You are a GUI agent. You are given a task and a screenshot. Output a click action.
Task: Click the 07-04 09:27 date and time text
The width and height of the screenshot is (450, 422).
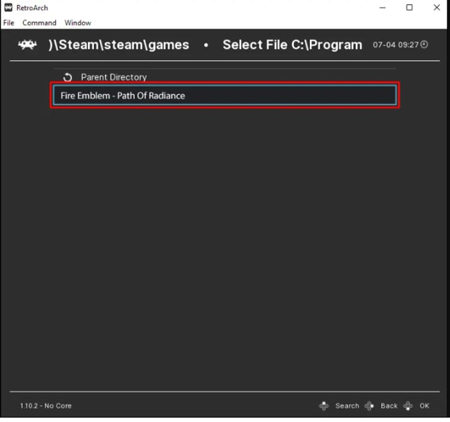[395, 45]
